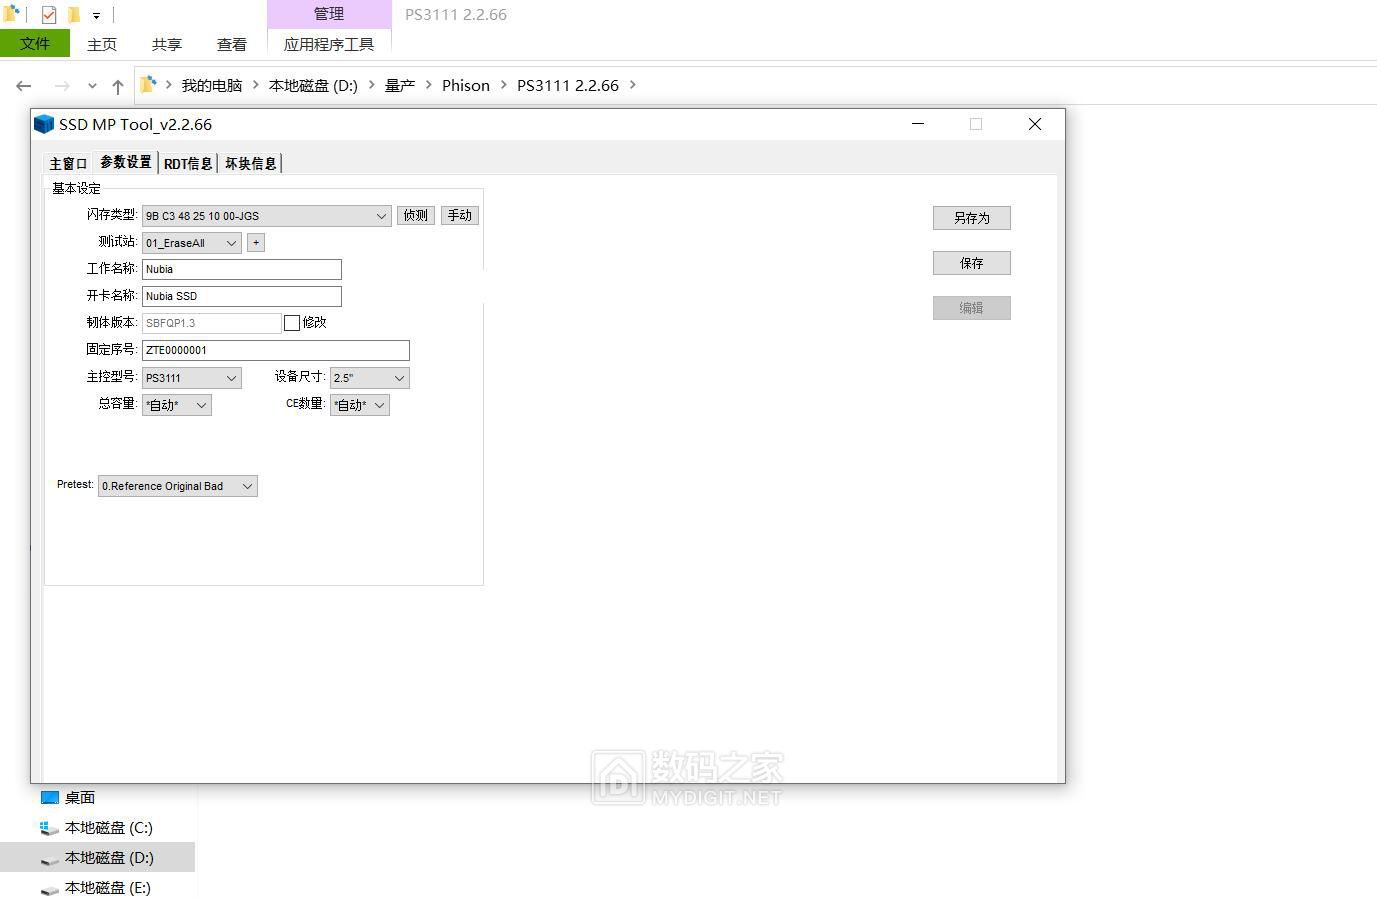
Task: Click the up-one-level arrow in Explorer
Action: [x=118, y=86]
